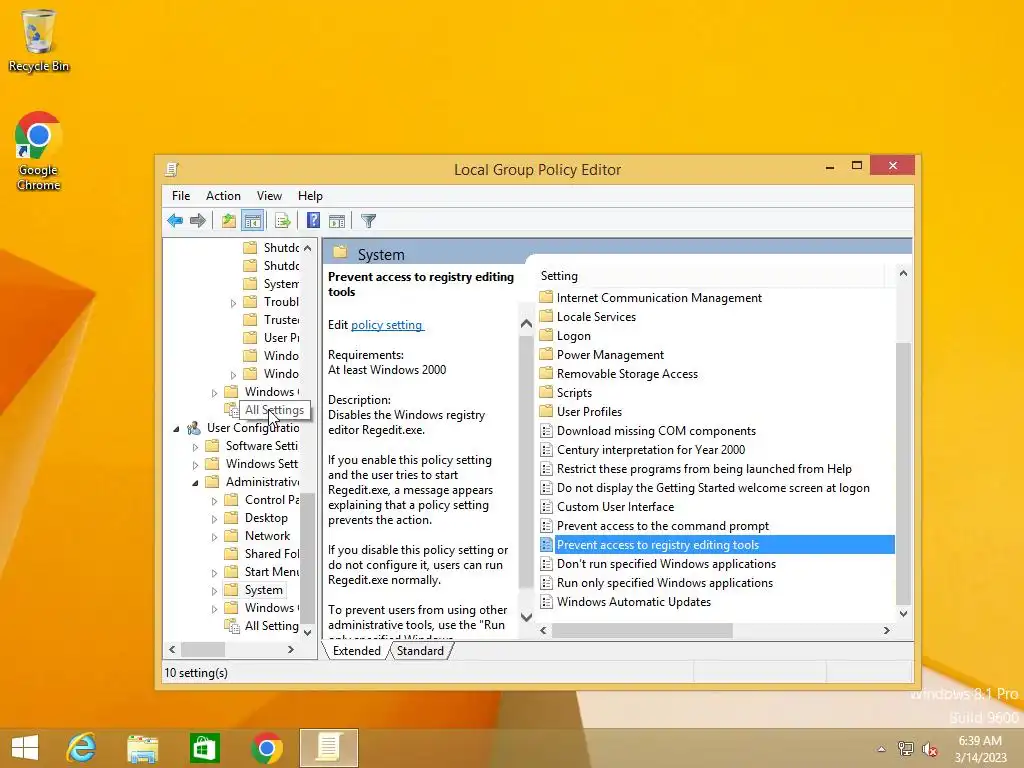The width and height of the screenshot is (1024, 768).
Task: Open the Removable Storage Access folder
Action: (627, 374)
